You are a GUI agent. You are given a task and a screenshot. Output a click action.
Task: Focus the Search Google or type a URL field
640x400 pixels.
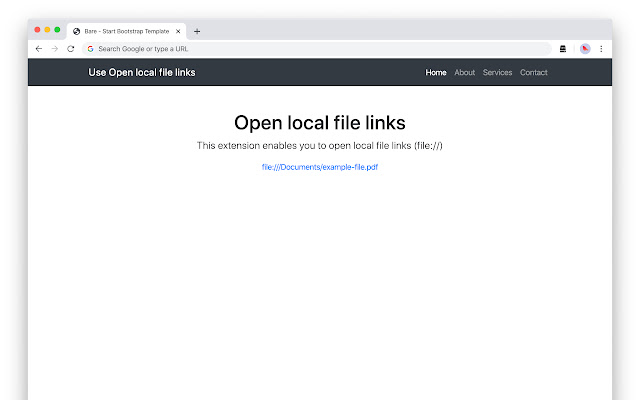tap(317, 49)
